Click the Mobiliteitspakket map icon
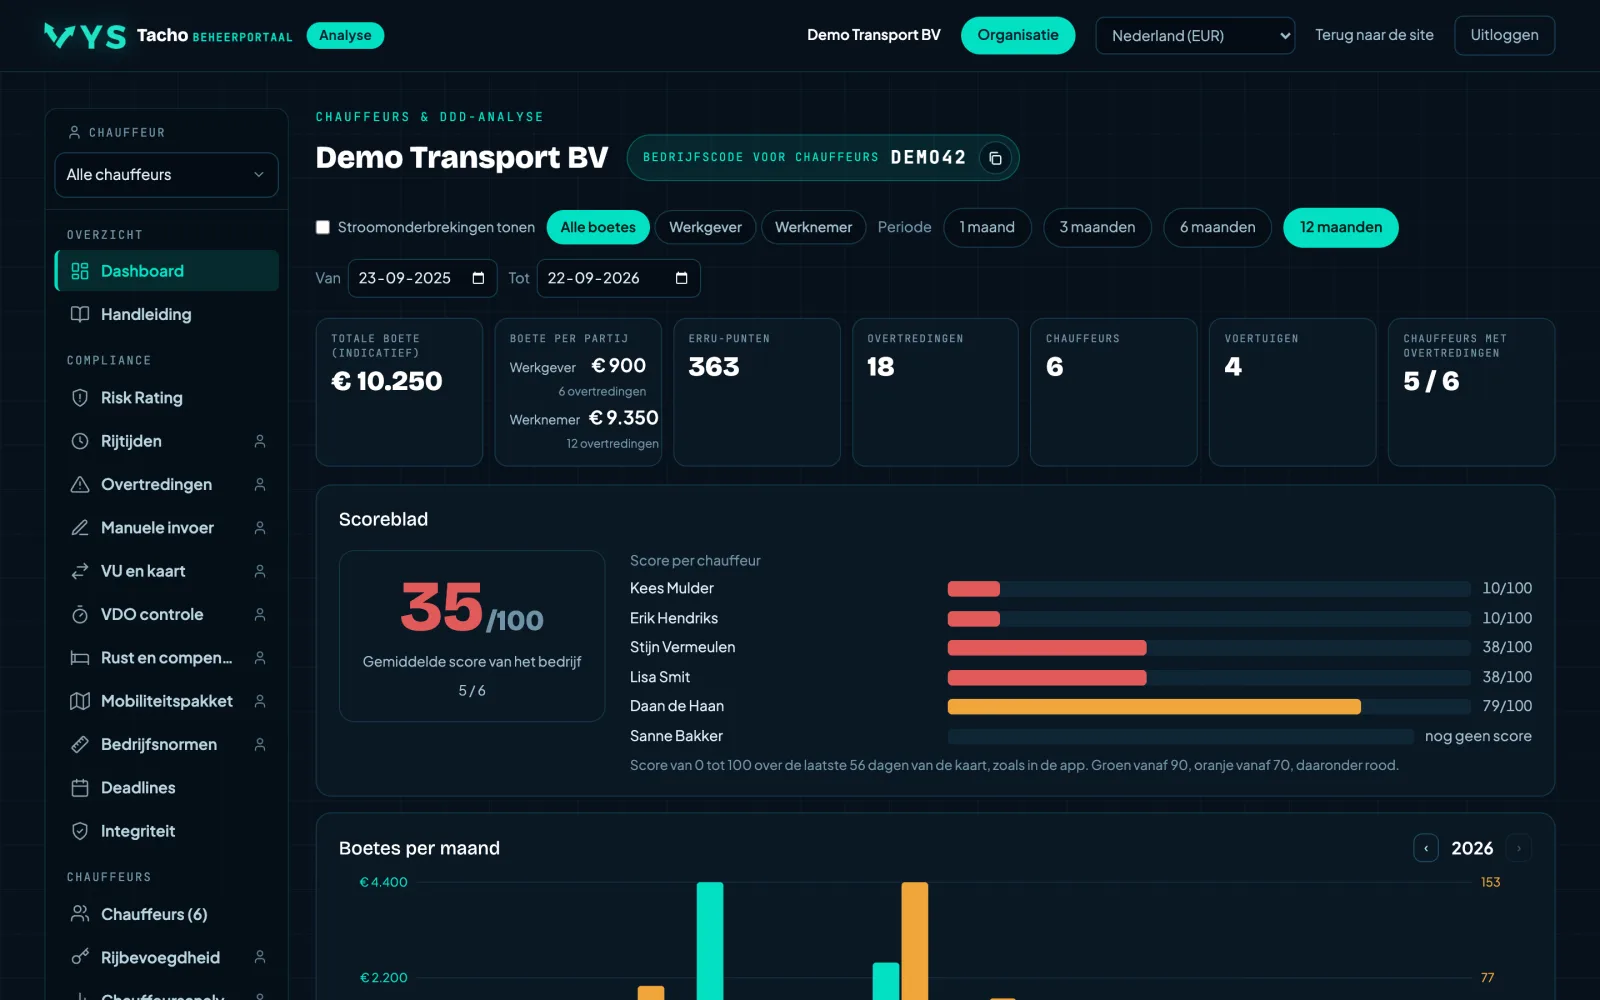 pos(80,701)
